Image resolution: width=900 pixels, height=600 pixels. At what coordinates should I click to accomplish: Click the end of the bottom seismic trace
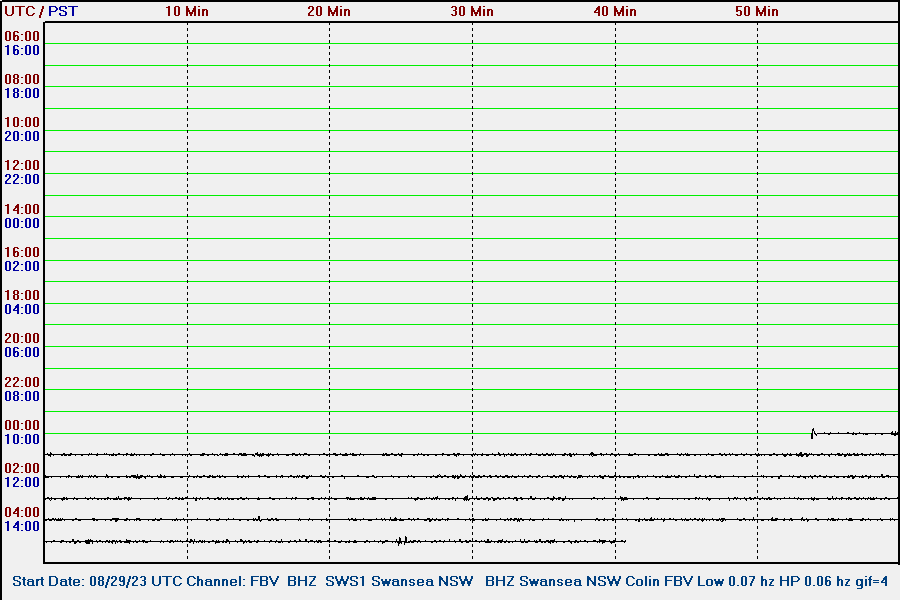(624, 541)
